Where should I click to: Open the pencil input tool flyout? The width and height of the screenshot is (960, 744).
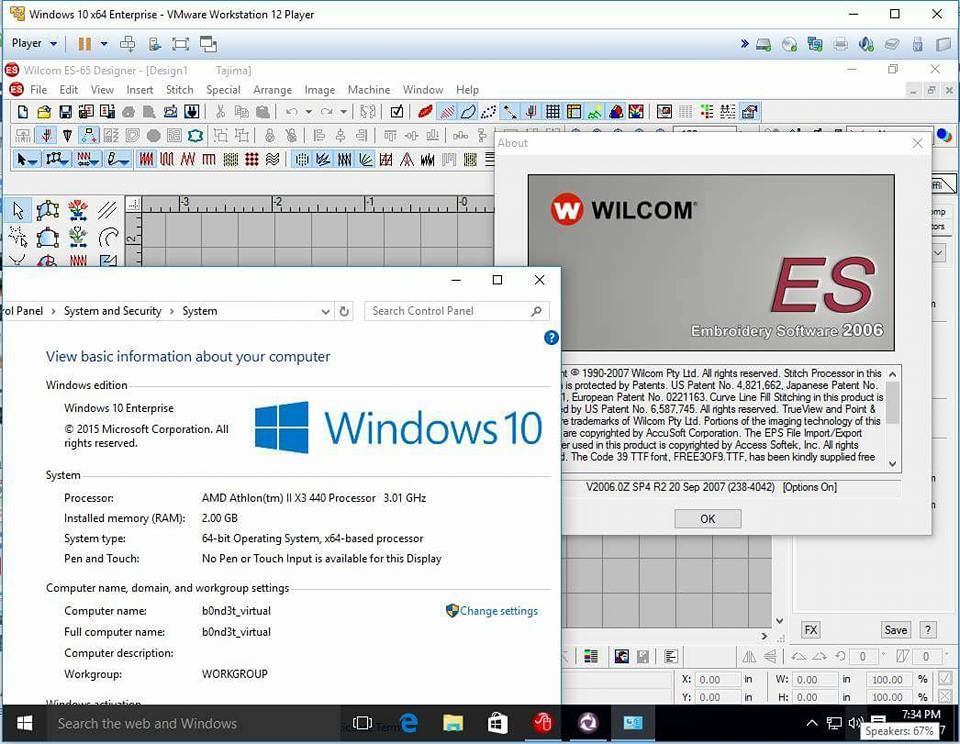click(118, 159)
